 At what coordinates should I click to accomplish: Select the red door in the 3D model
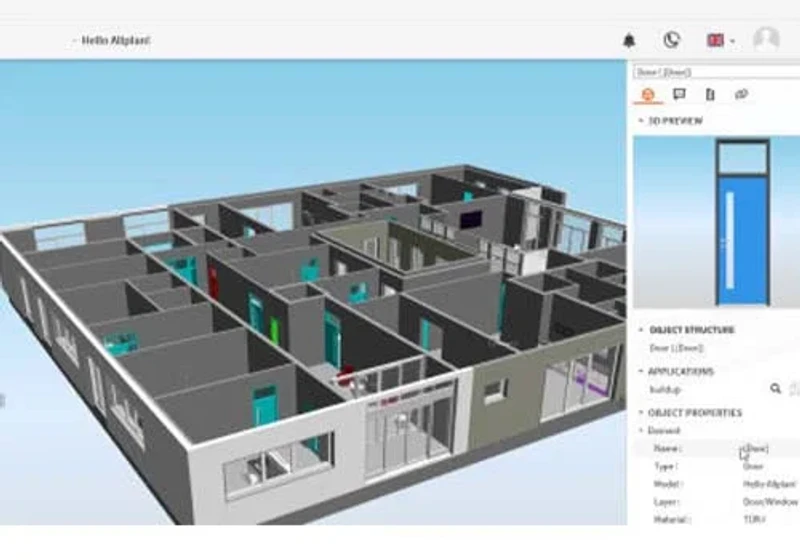pos(213,283)
